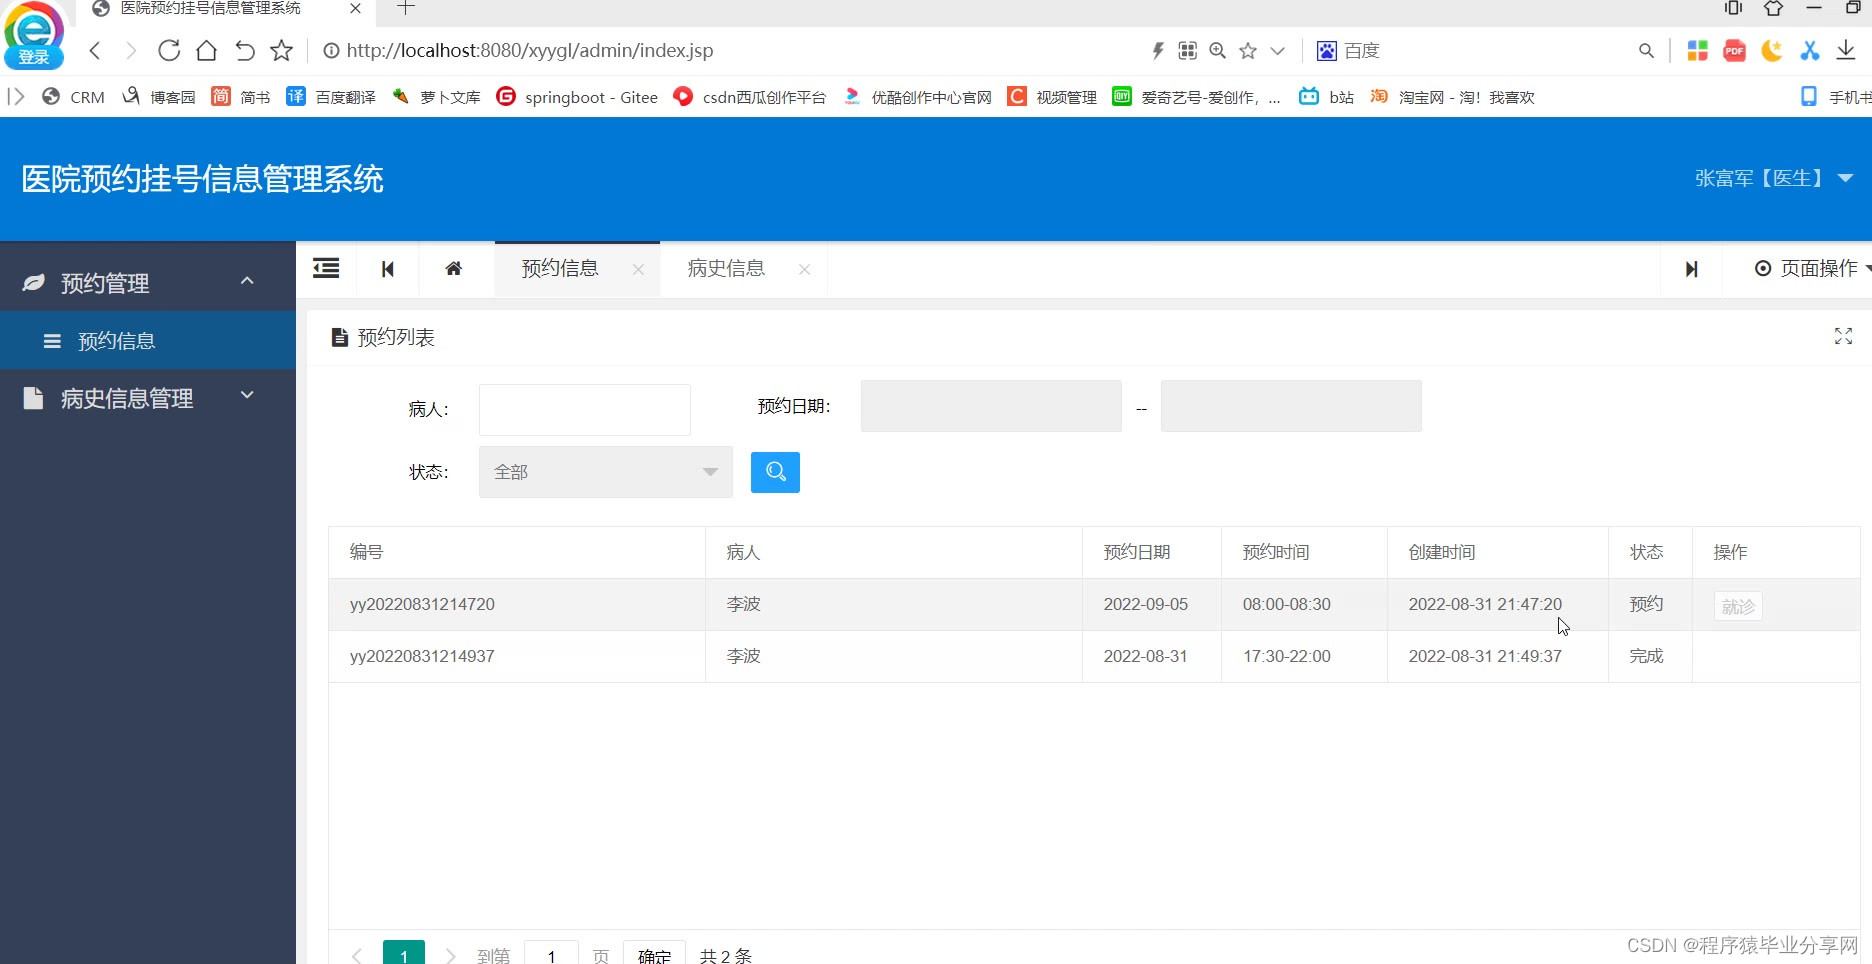The image size is (1872, 964).
Task: Click the undo/restore closed page icon
Action: (245, 50)
